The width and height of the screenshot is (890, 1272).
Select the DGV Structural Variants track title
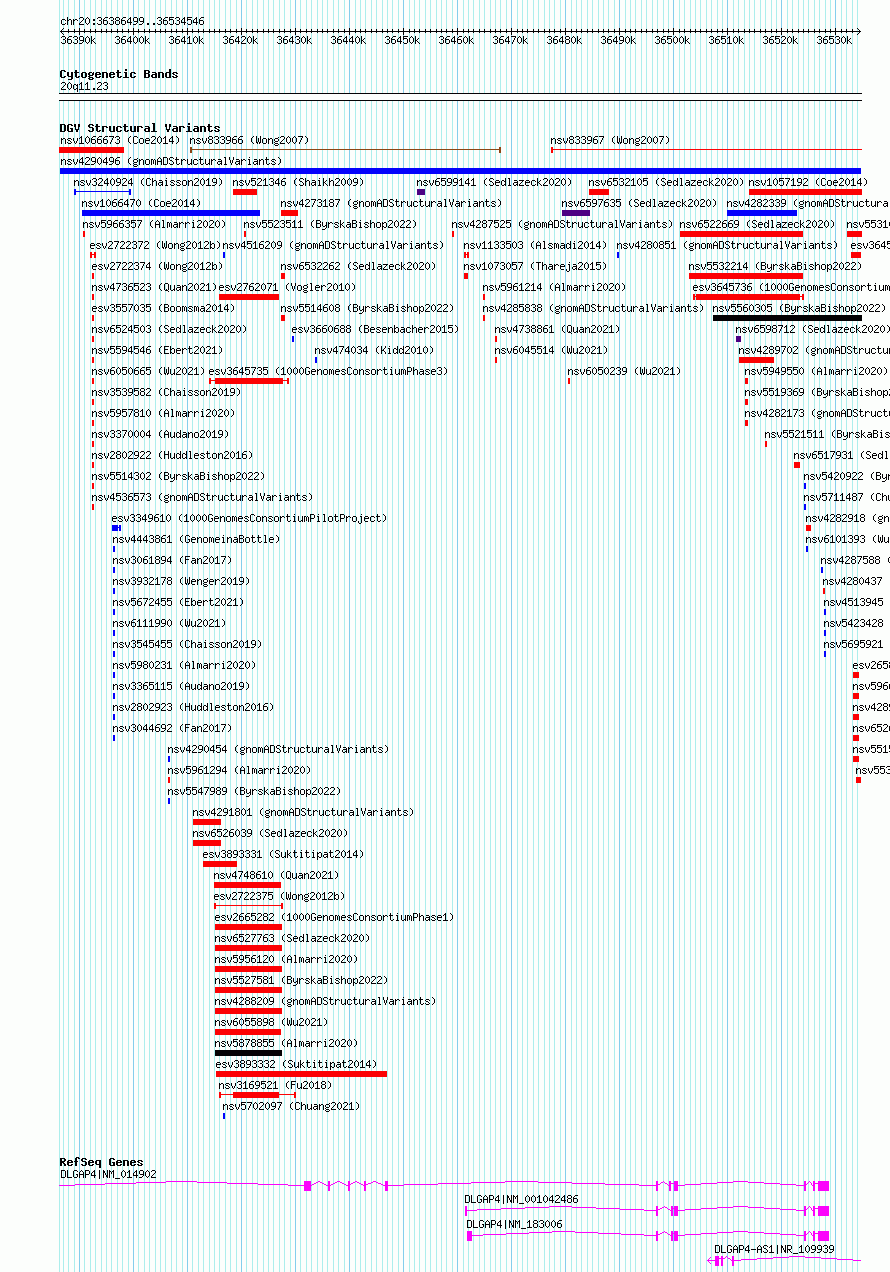point(140,128)
